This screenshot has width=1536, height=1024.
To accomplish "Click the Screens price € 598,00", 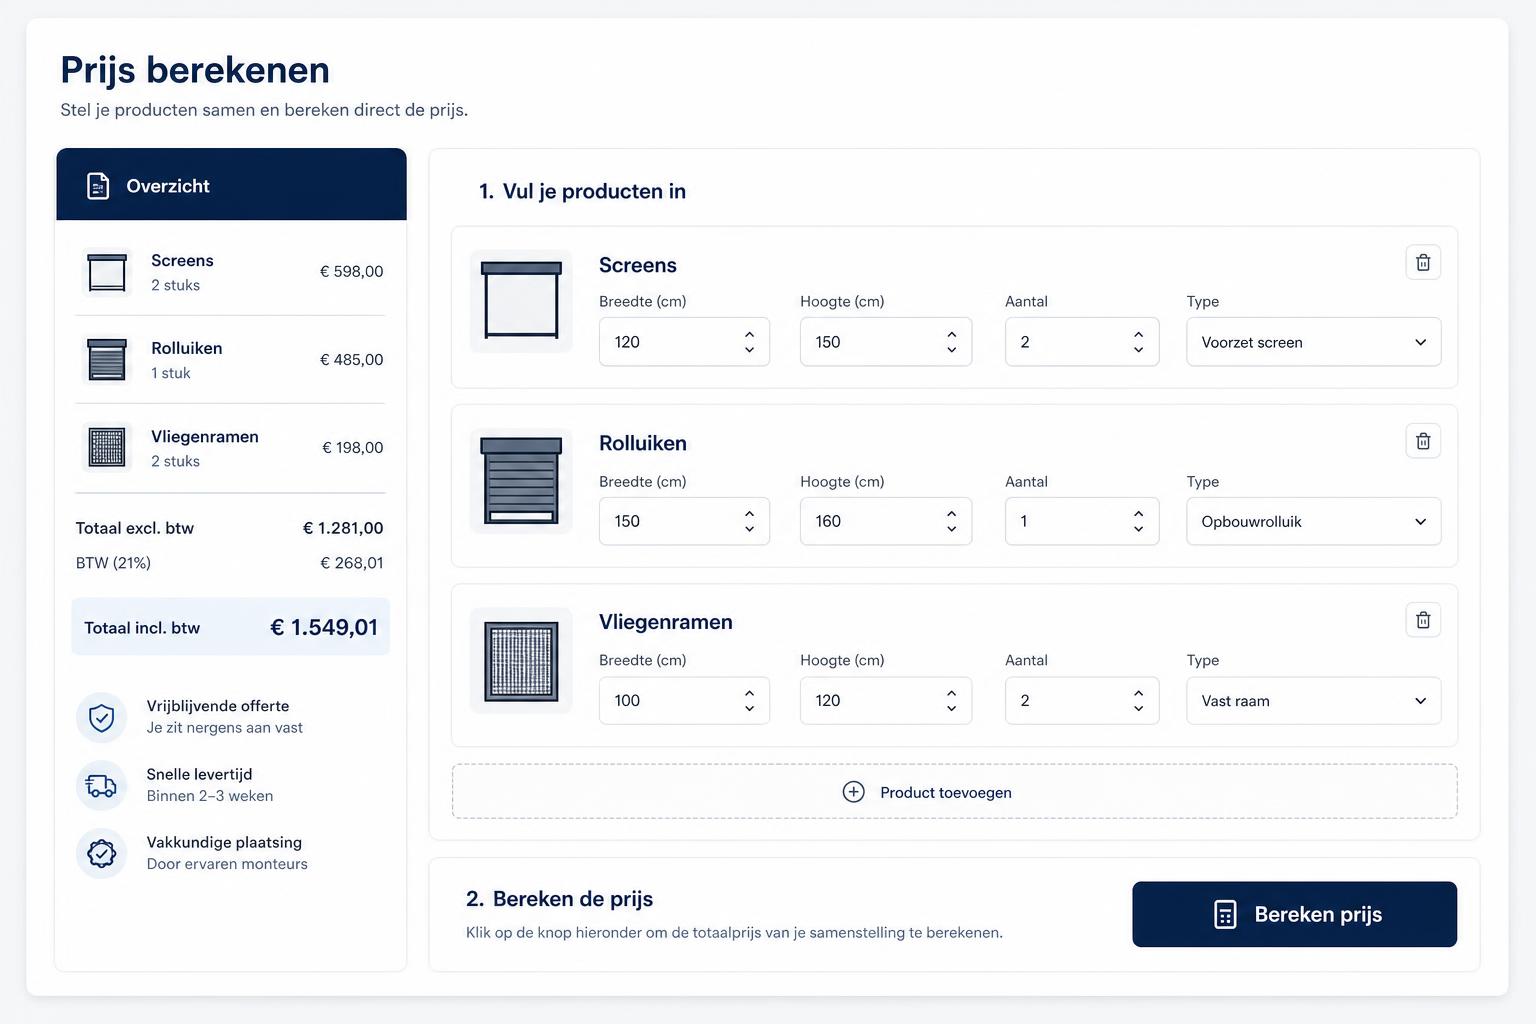I will click(351, 272).
